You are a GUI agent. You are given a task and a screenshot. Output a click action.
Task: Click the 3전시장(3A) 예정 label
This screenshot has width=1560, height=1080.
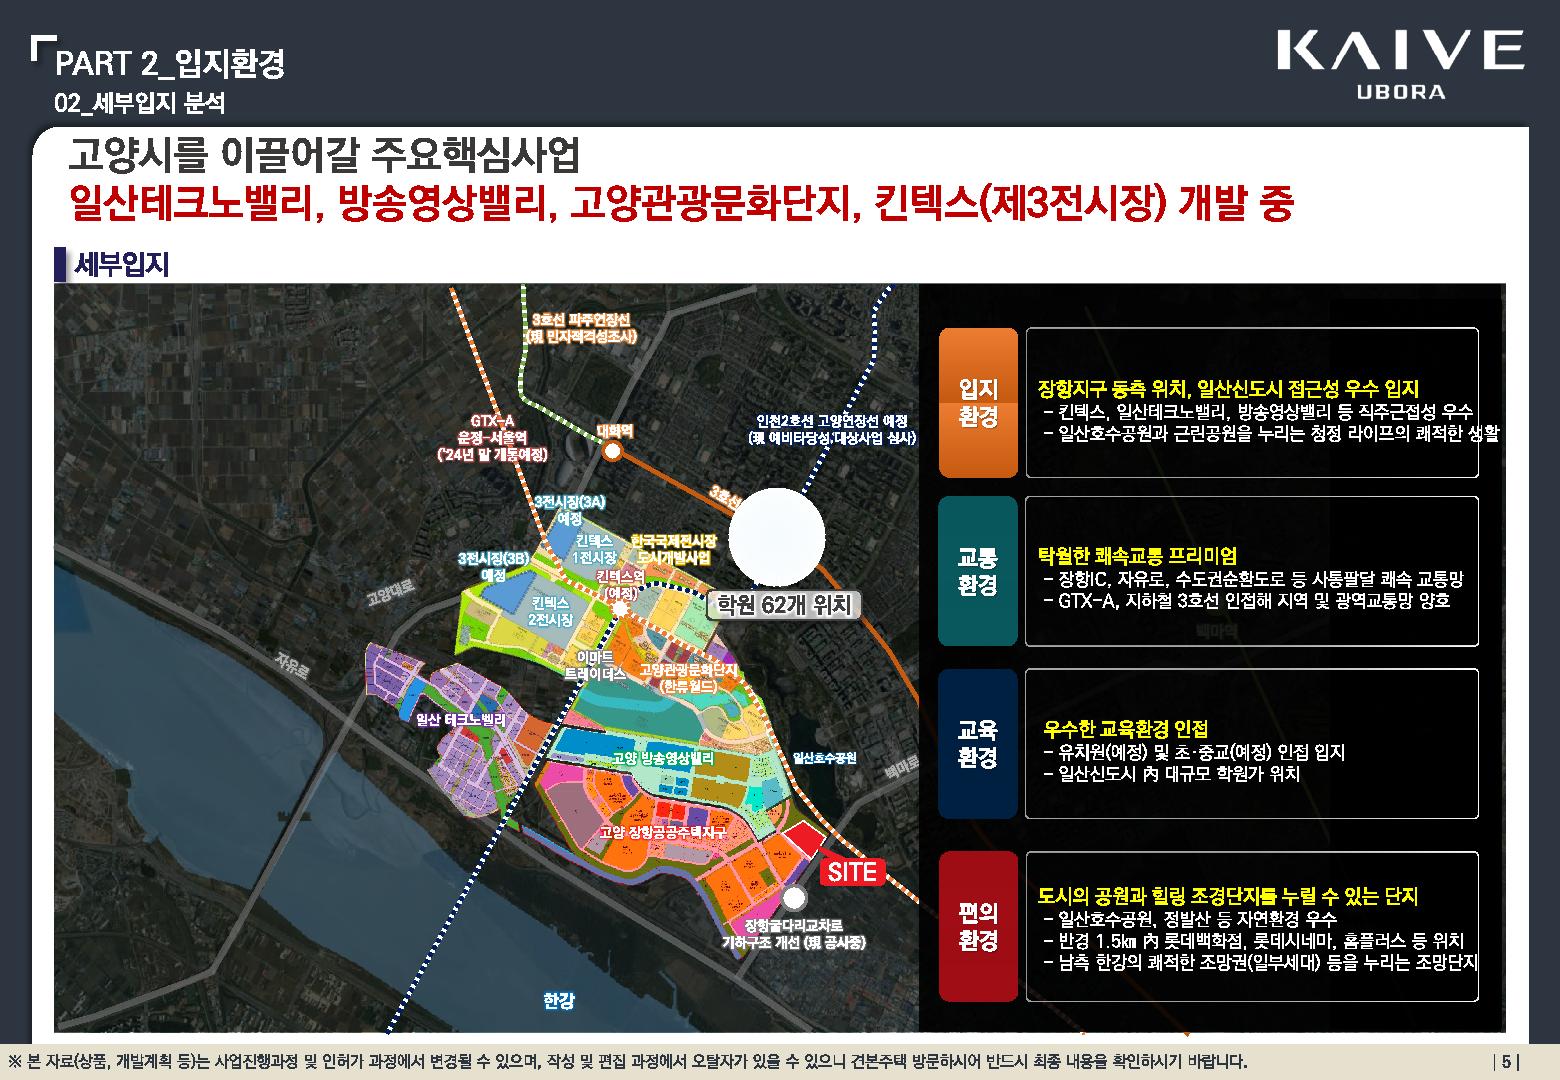(x=569, y=510)
